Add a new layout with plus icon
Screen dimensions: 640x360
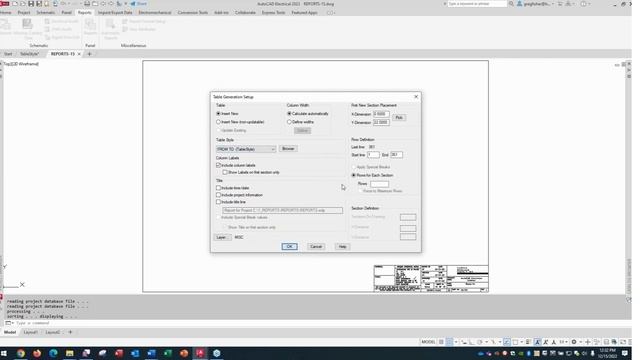[70, 332]
